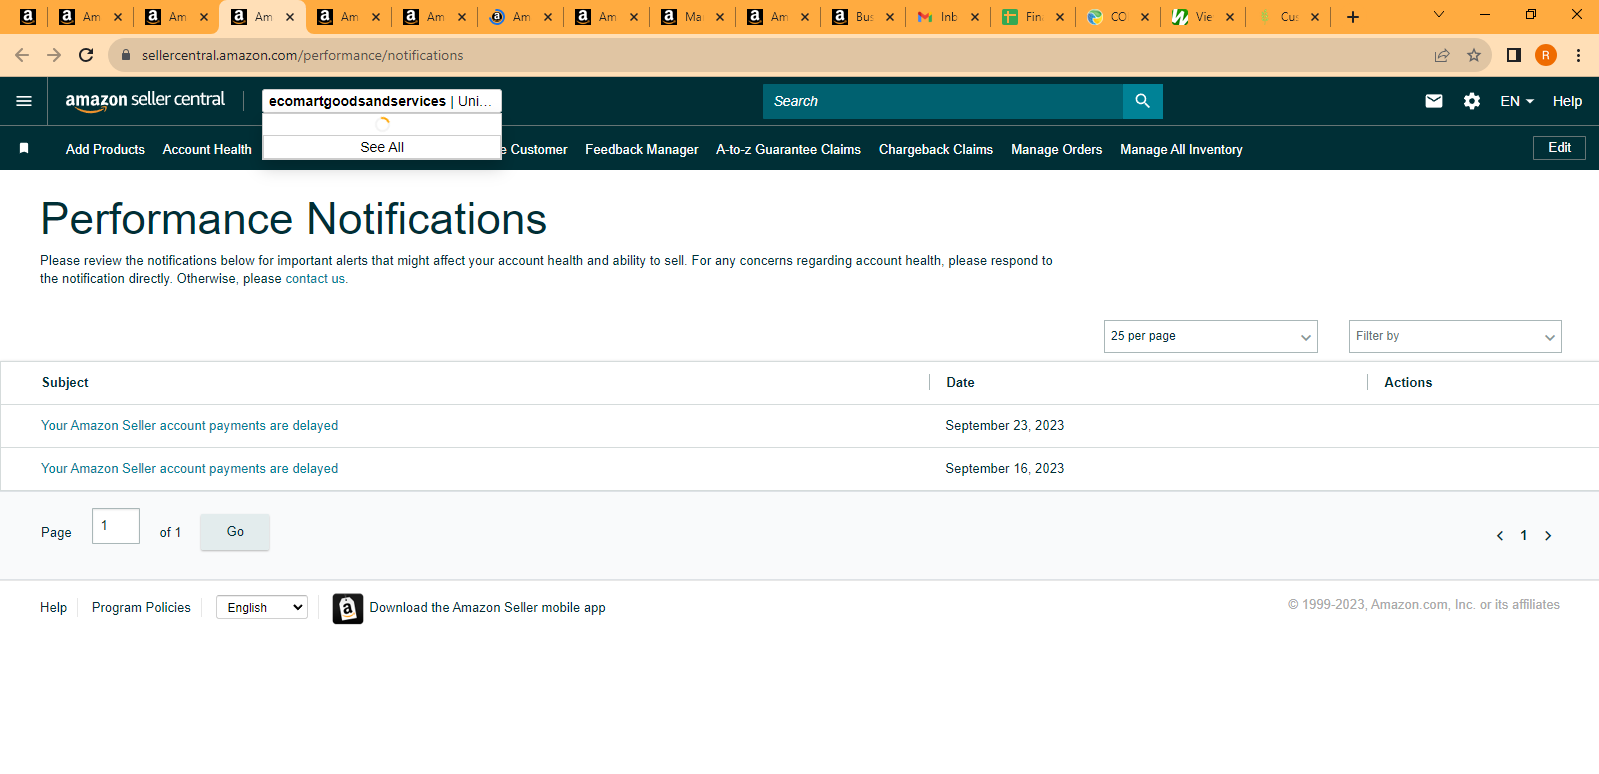
Task: Click the browser forward arrow
Action: [54, 55]
